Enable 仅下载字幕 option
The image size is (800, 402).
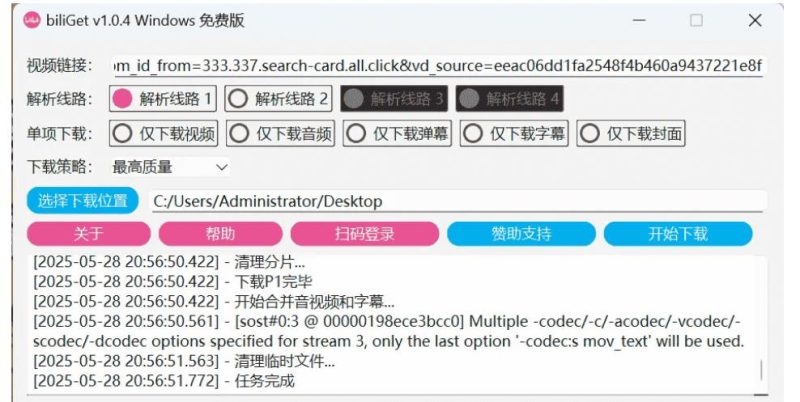[514, 134]
